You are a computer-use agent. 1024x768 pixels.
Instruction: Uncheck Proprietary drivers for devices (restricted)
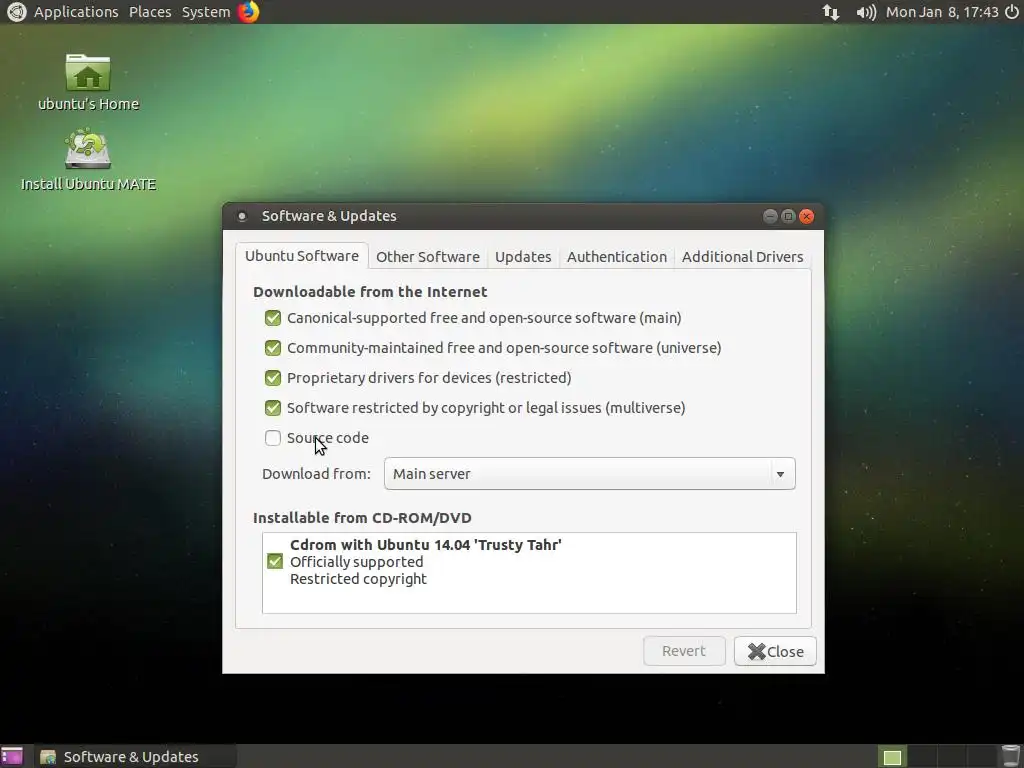pos(273,378)
